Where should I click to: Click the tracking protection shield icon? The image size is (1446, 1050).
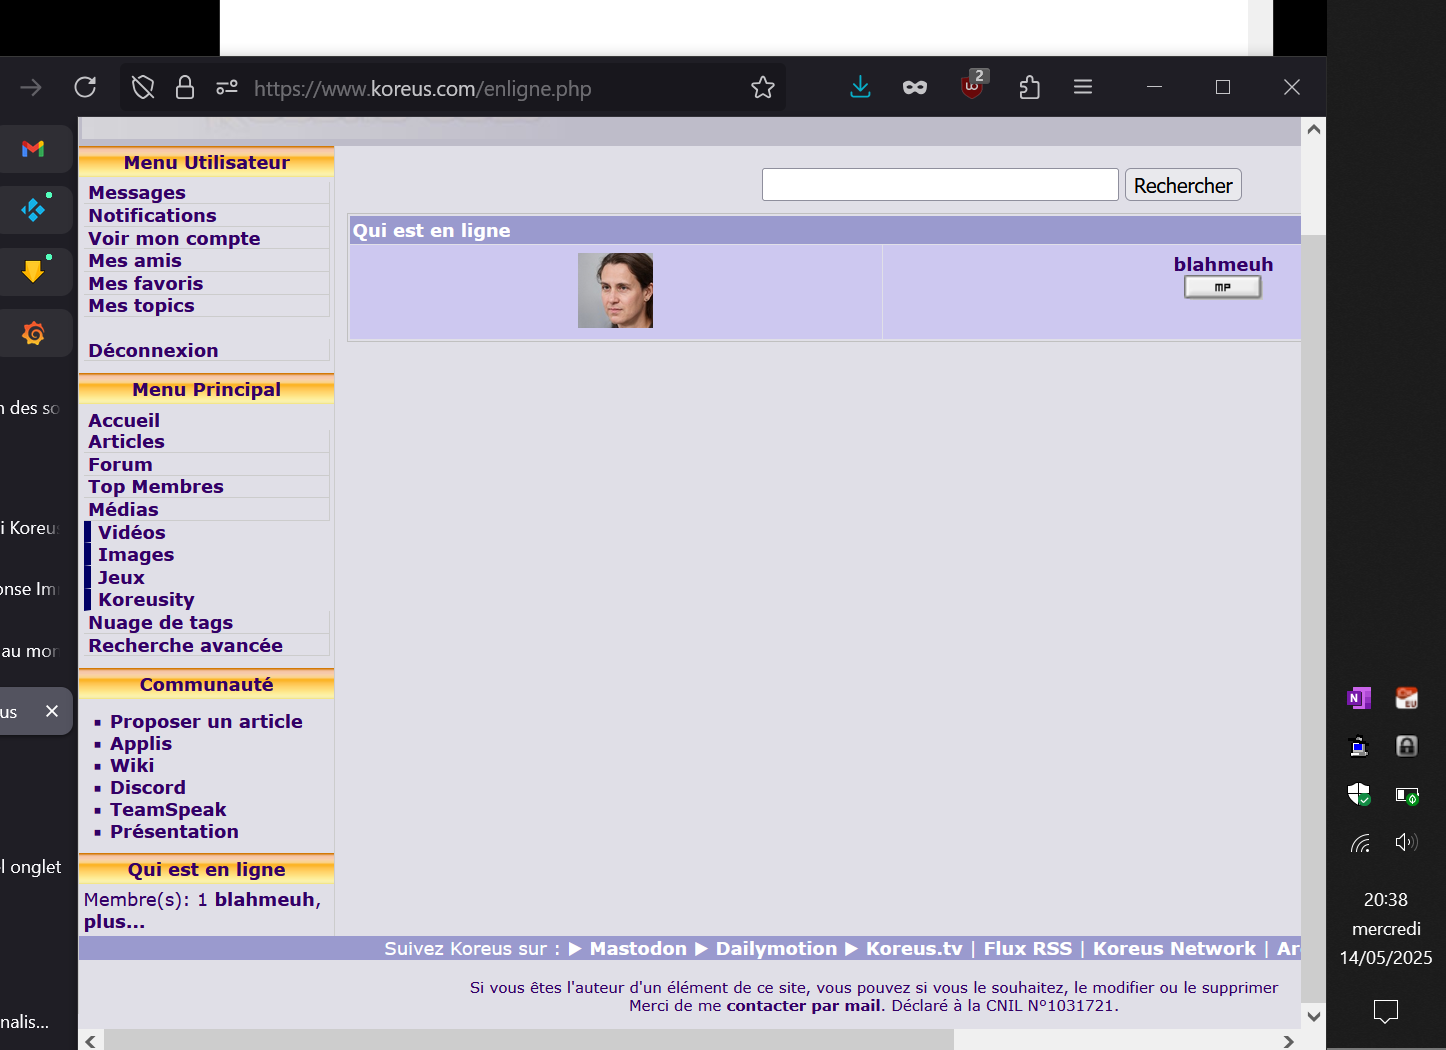[143, 88]
